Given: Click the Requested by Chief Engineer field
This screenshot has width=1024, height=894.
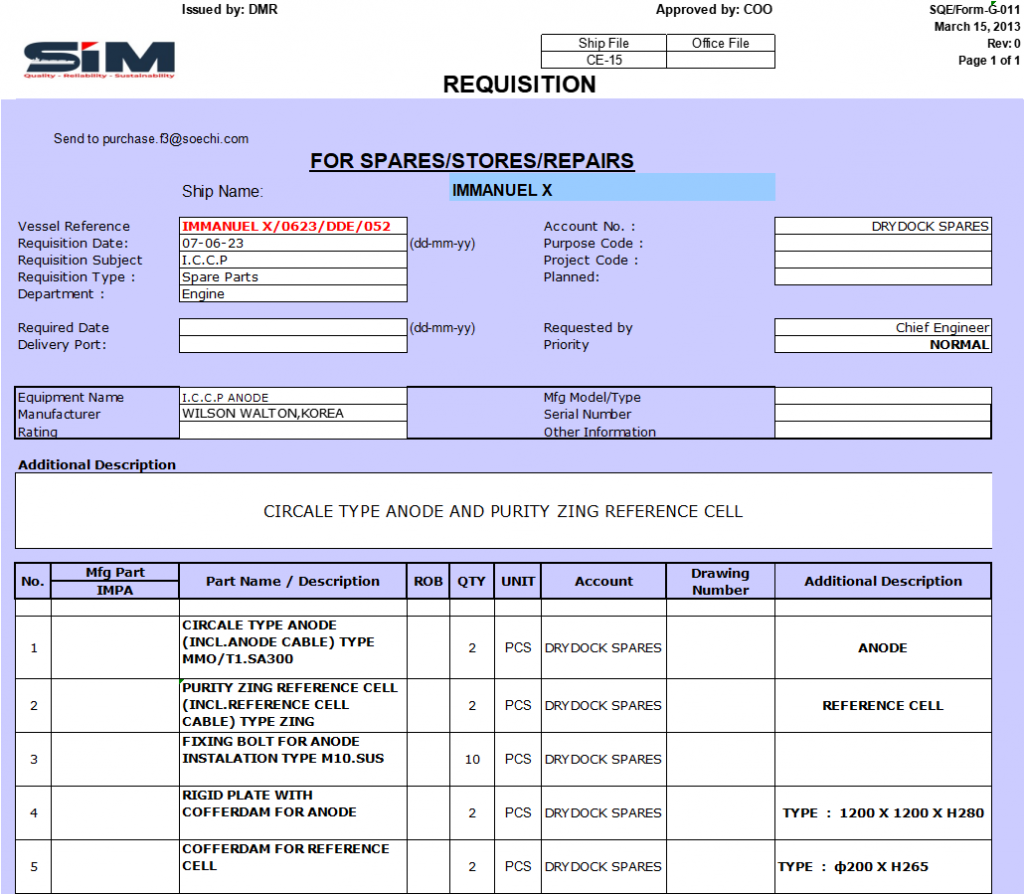Looking at the screenshot, I should (x=883, y=328).
